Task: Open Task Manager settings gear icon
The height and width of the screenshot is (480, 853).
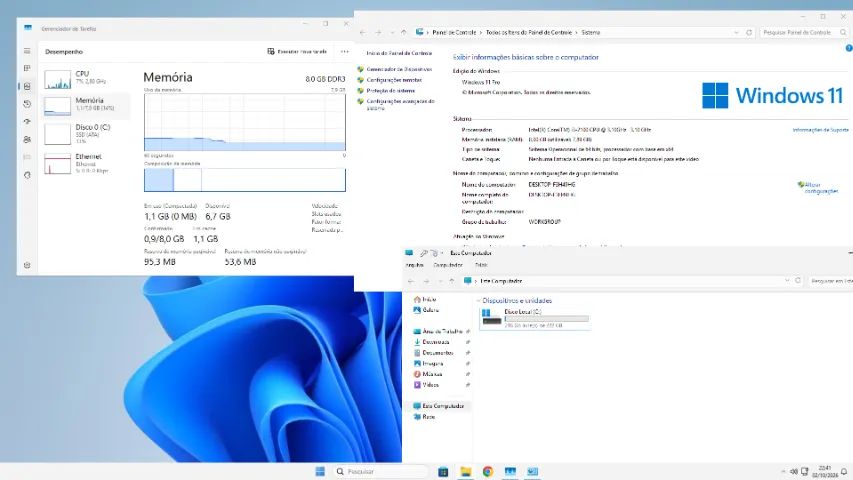Action: coord(27,265)
